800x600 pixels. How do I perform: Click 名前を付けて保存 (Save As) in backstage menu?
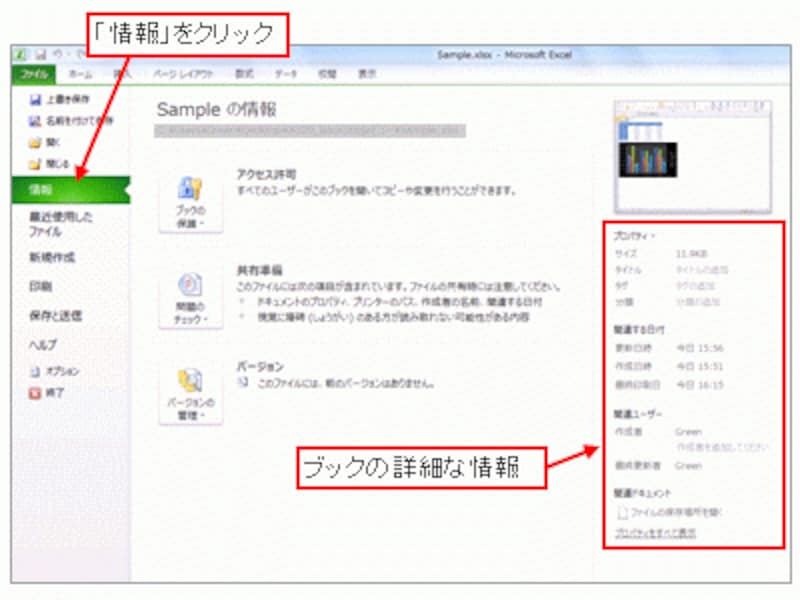[x=71, y=121]
